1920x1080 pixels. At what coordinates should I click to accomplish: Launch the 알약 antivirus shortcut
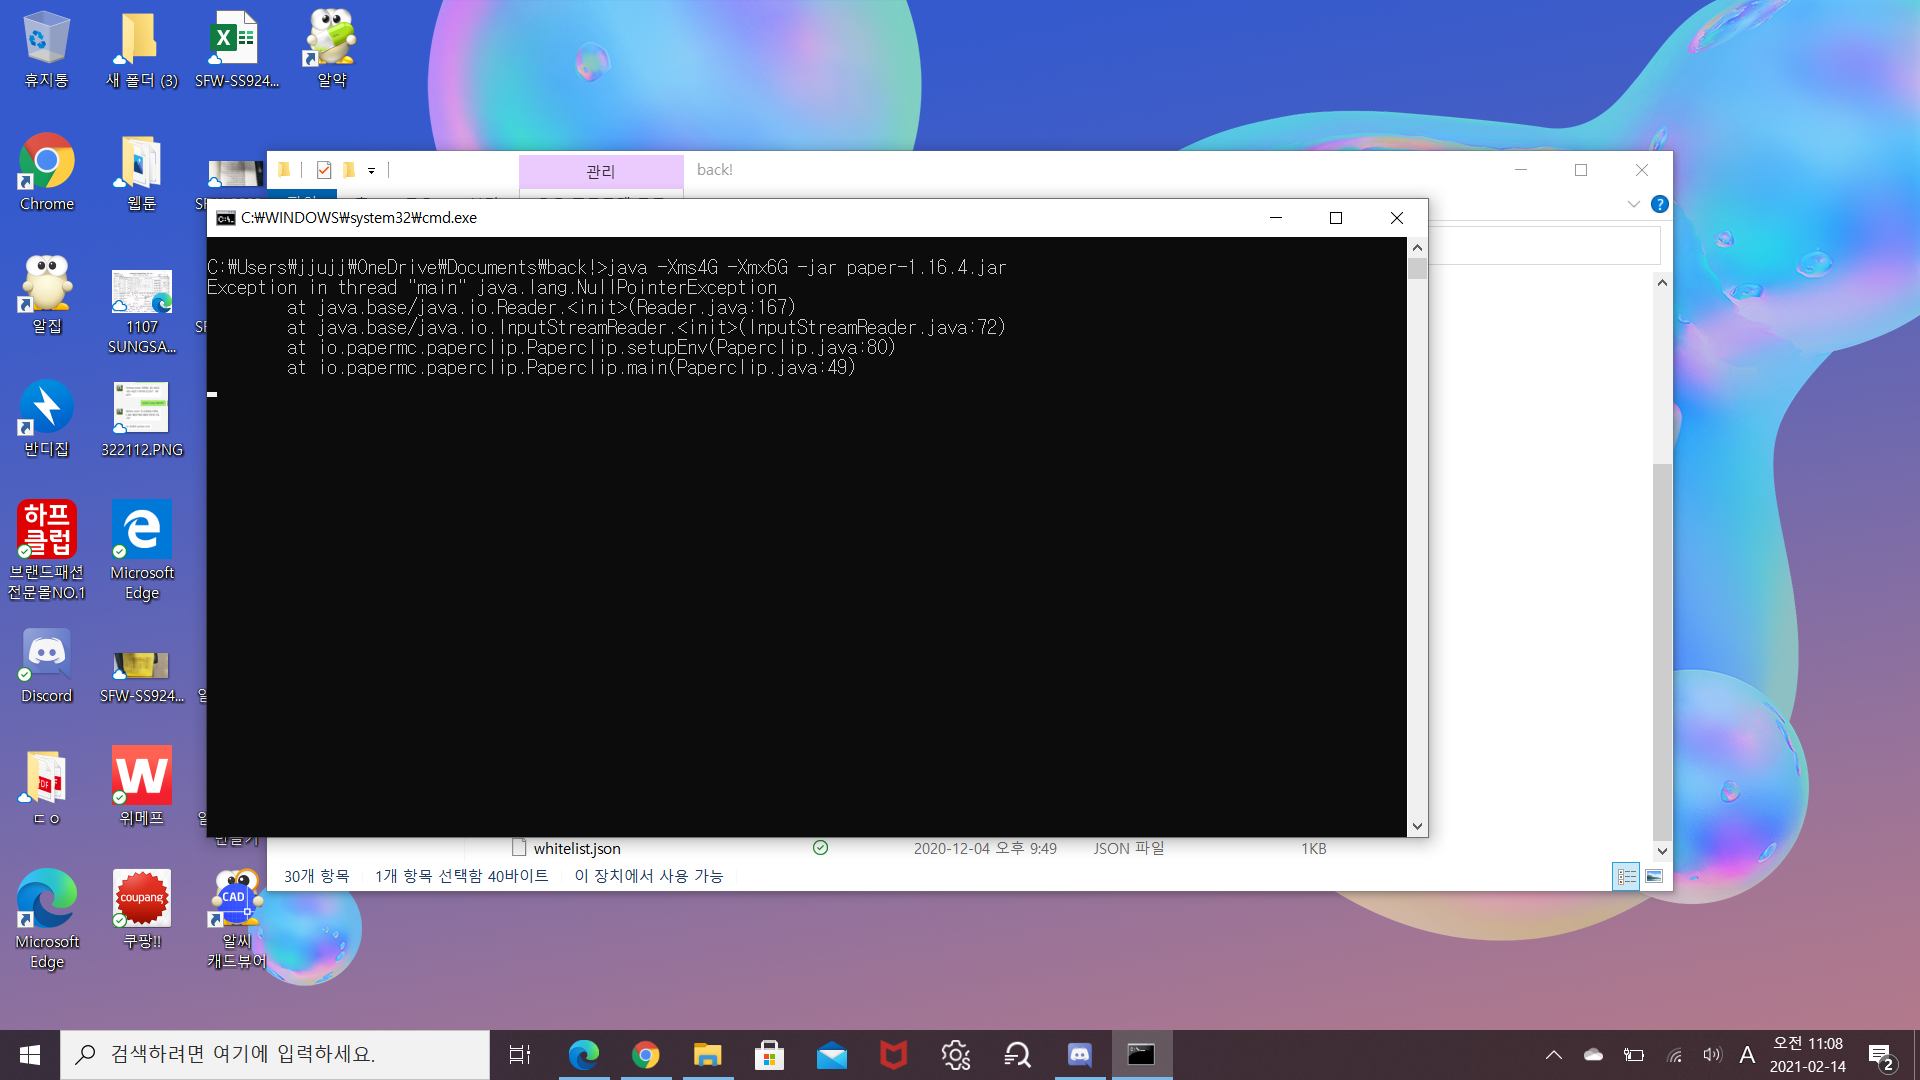(x=332, y=48)
